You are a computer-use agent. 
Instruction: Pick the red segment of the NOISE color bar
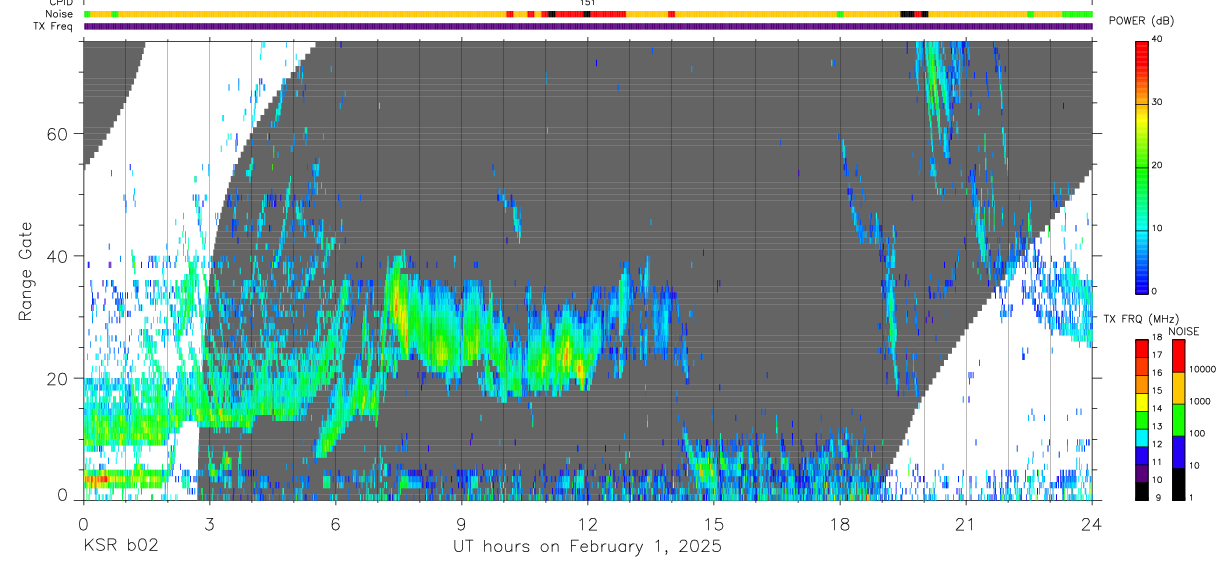(1178, 356)
